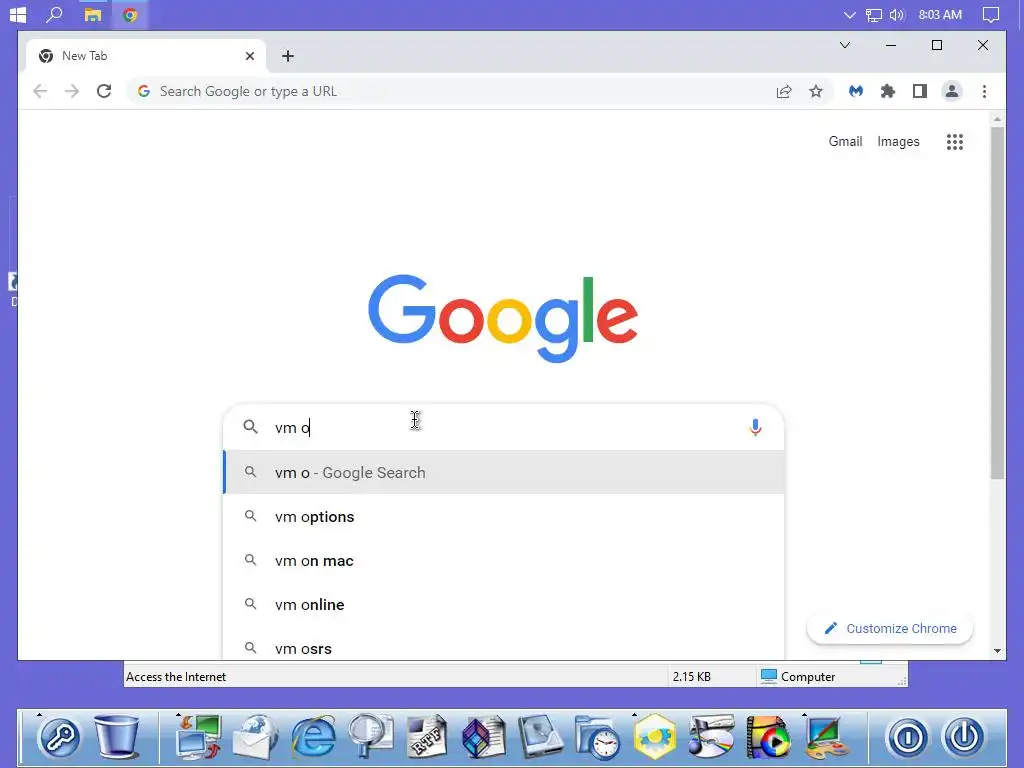Click the standby button in dock
Screen dimensions: 1024x768
pos(908,738)
